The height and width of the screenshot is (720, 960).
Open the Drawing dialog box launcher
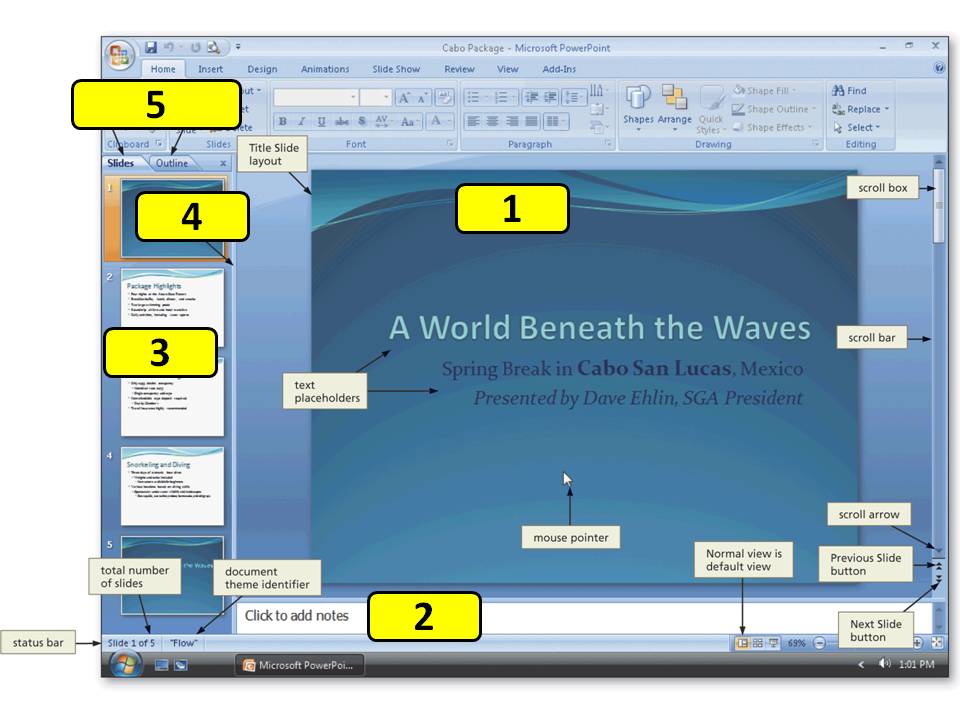(816, 143)
